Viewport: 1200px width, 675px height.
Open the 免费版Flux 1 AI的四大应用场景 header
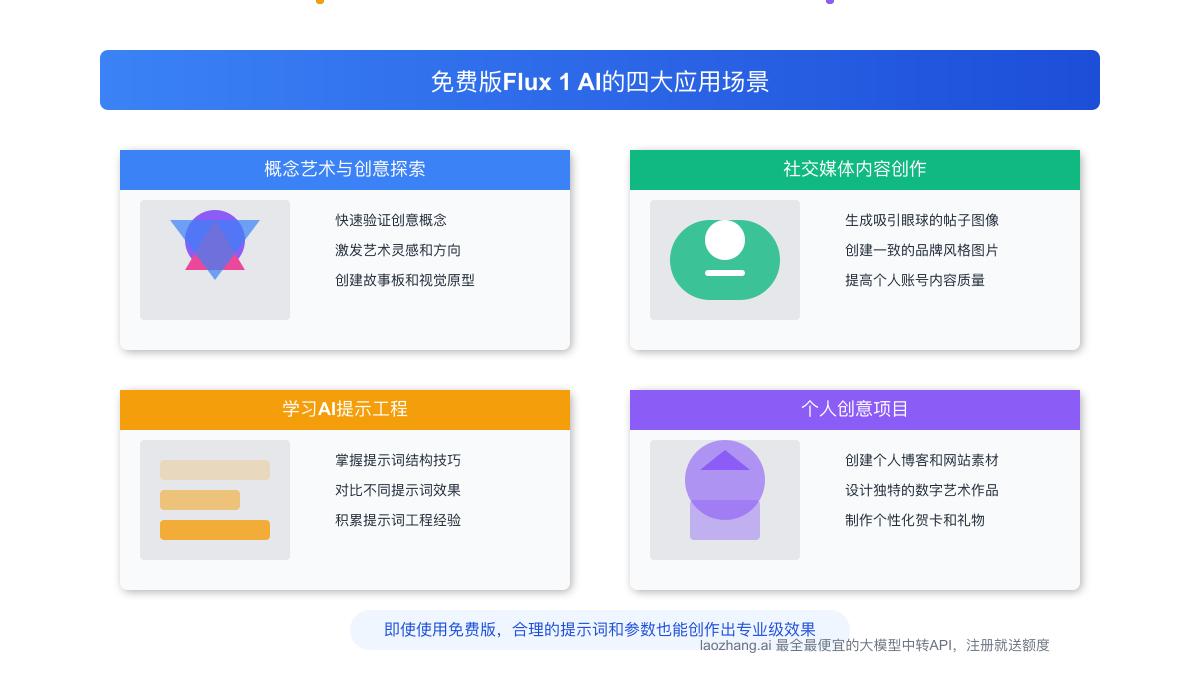[600, 79]
